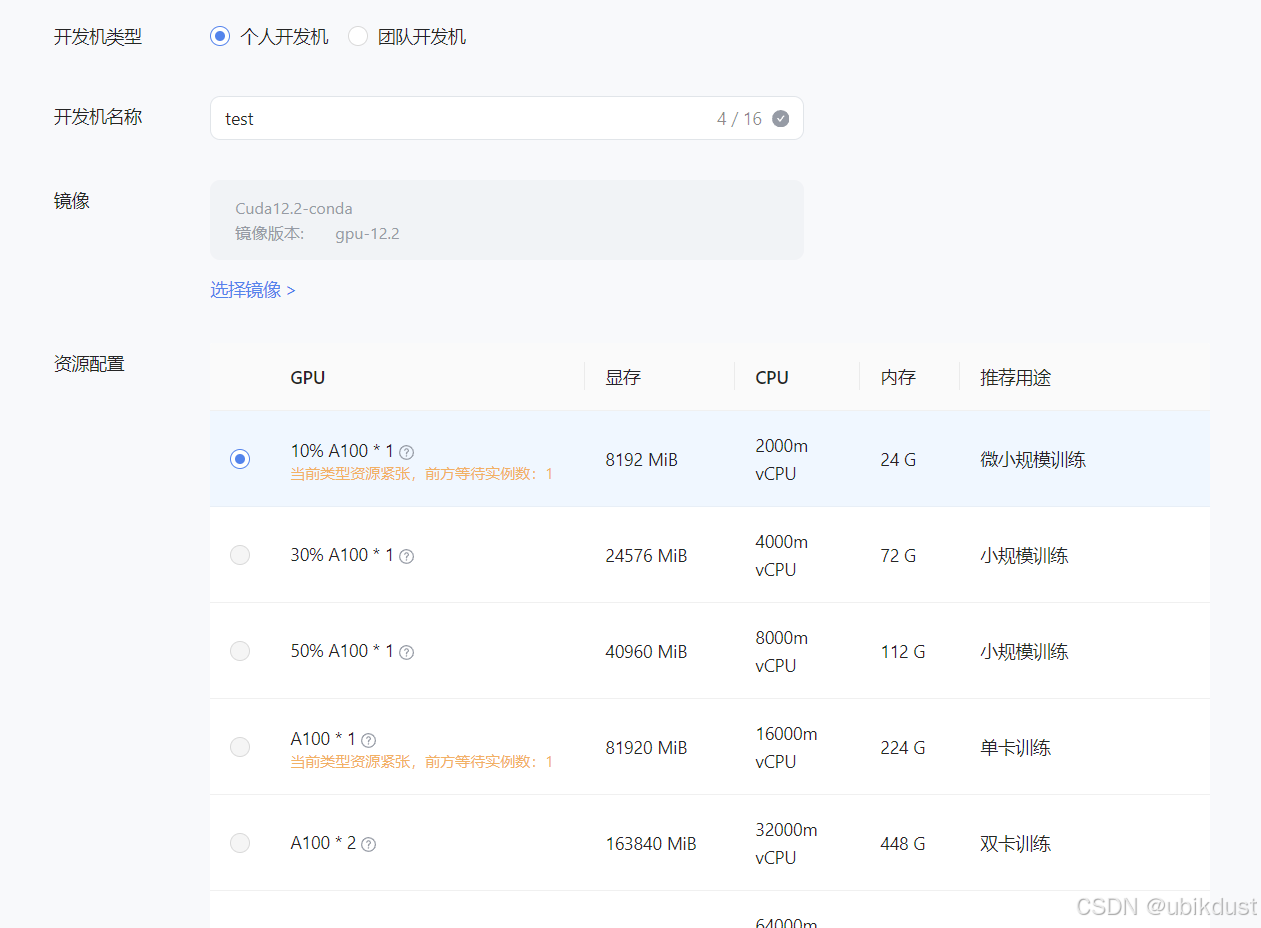Click the 224 G memory cell

point(903,748)
